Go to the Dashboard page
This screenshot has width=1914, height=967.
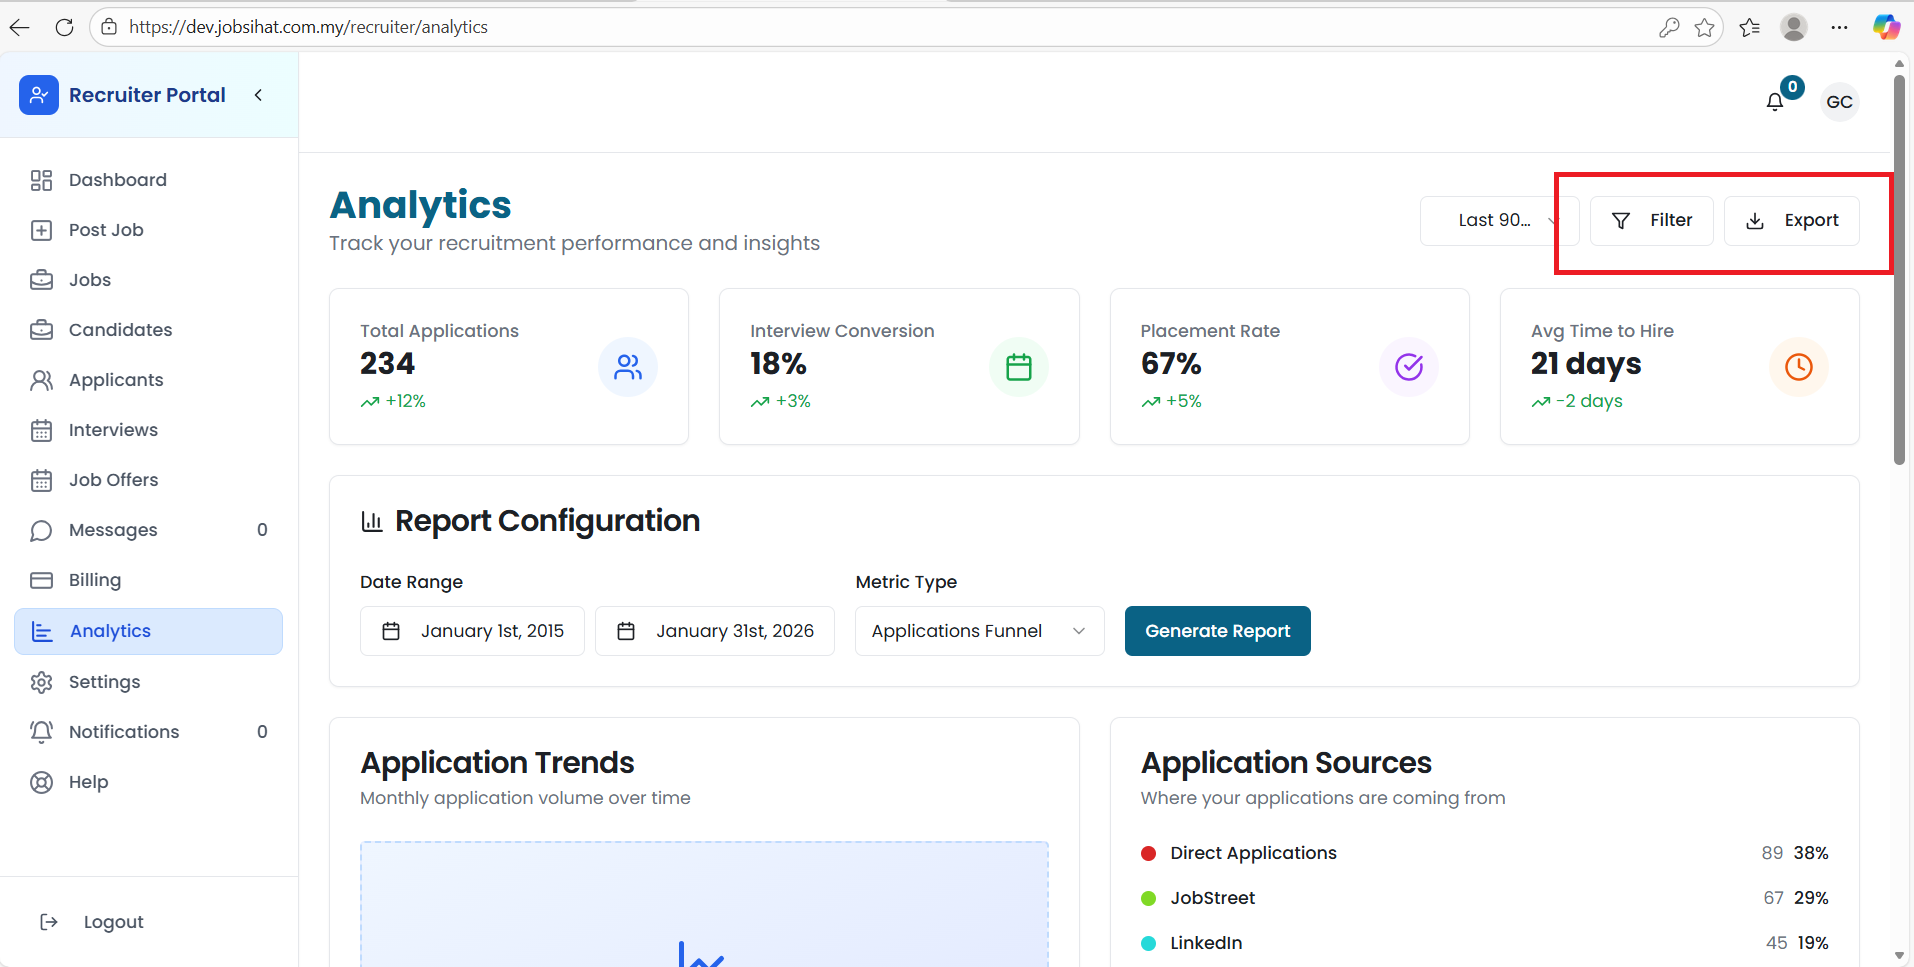[x=117, y=180]
